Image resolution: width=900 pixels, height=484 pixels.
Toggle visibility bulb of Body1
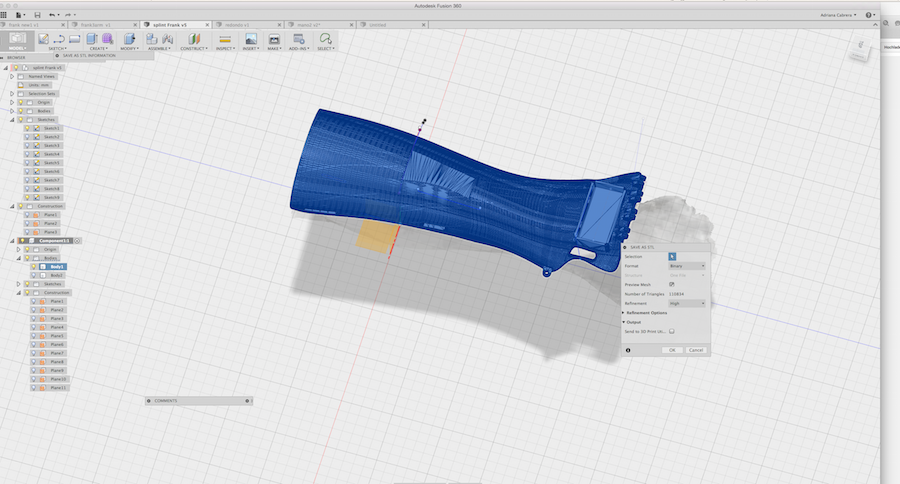[x=34, y=266]
